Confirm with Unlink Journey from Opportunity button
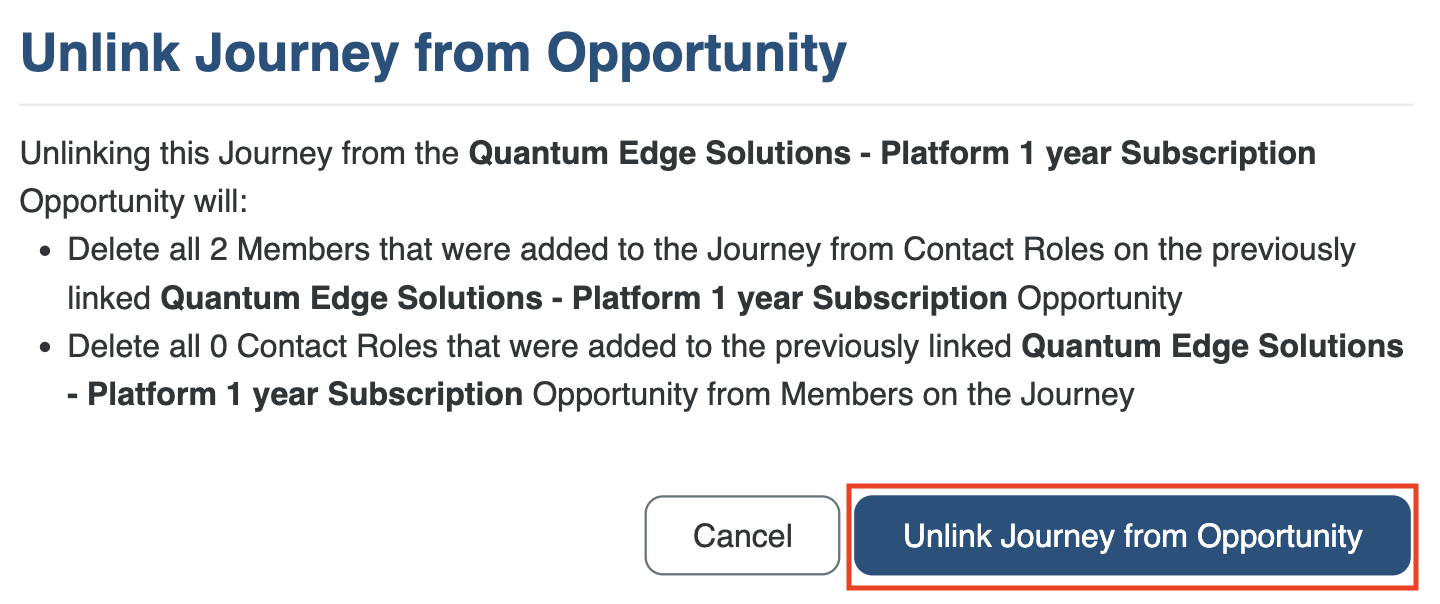 click(1132, 536)
